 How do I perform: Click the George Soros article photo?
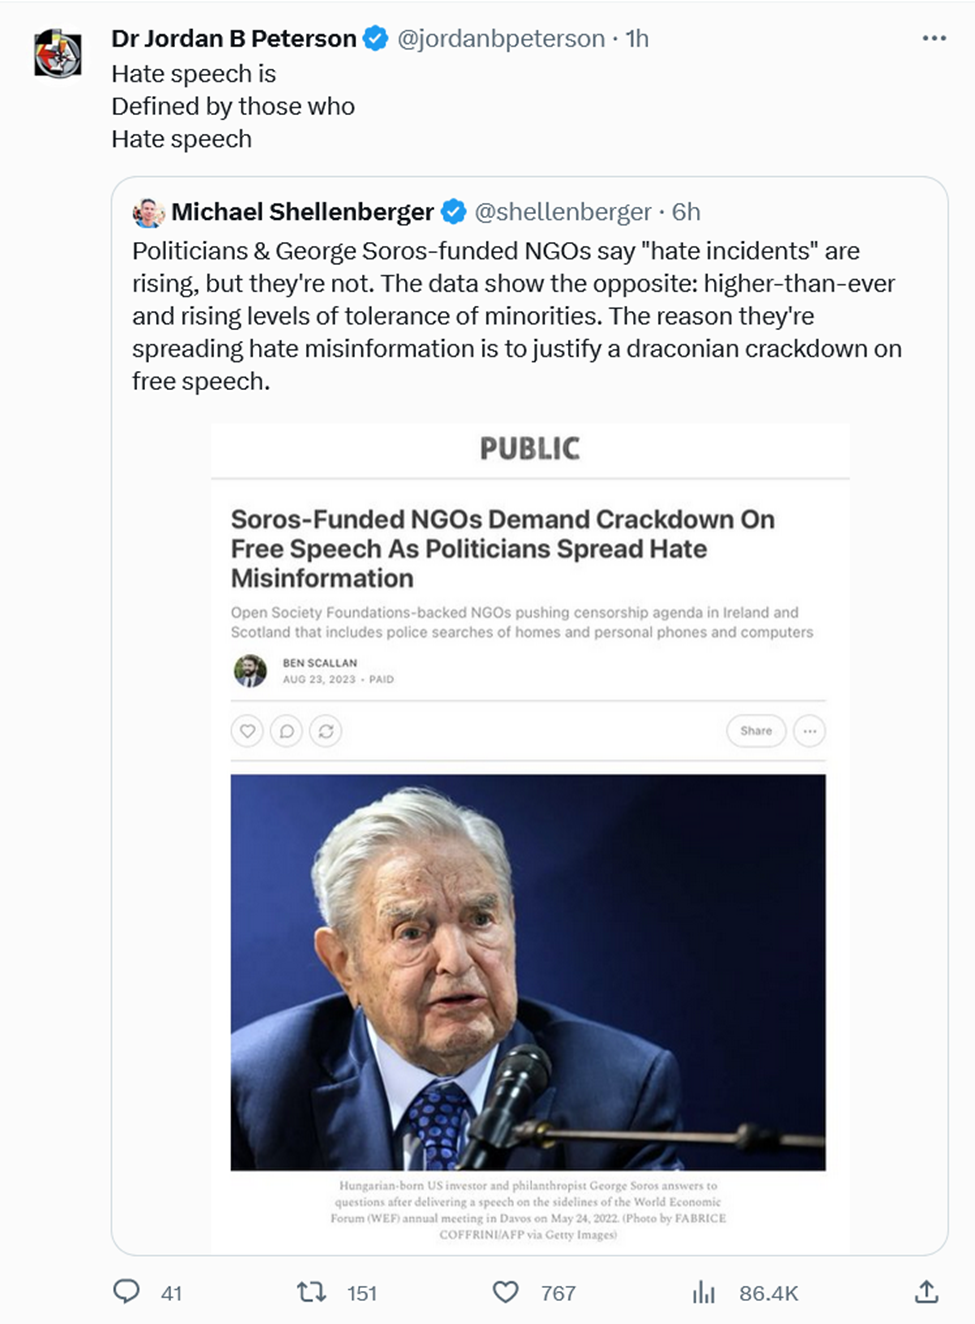pos(528,971)
